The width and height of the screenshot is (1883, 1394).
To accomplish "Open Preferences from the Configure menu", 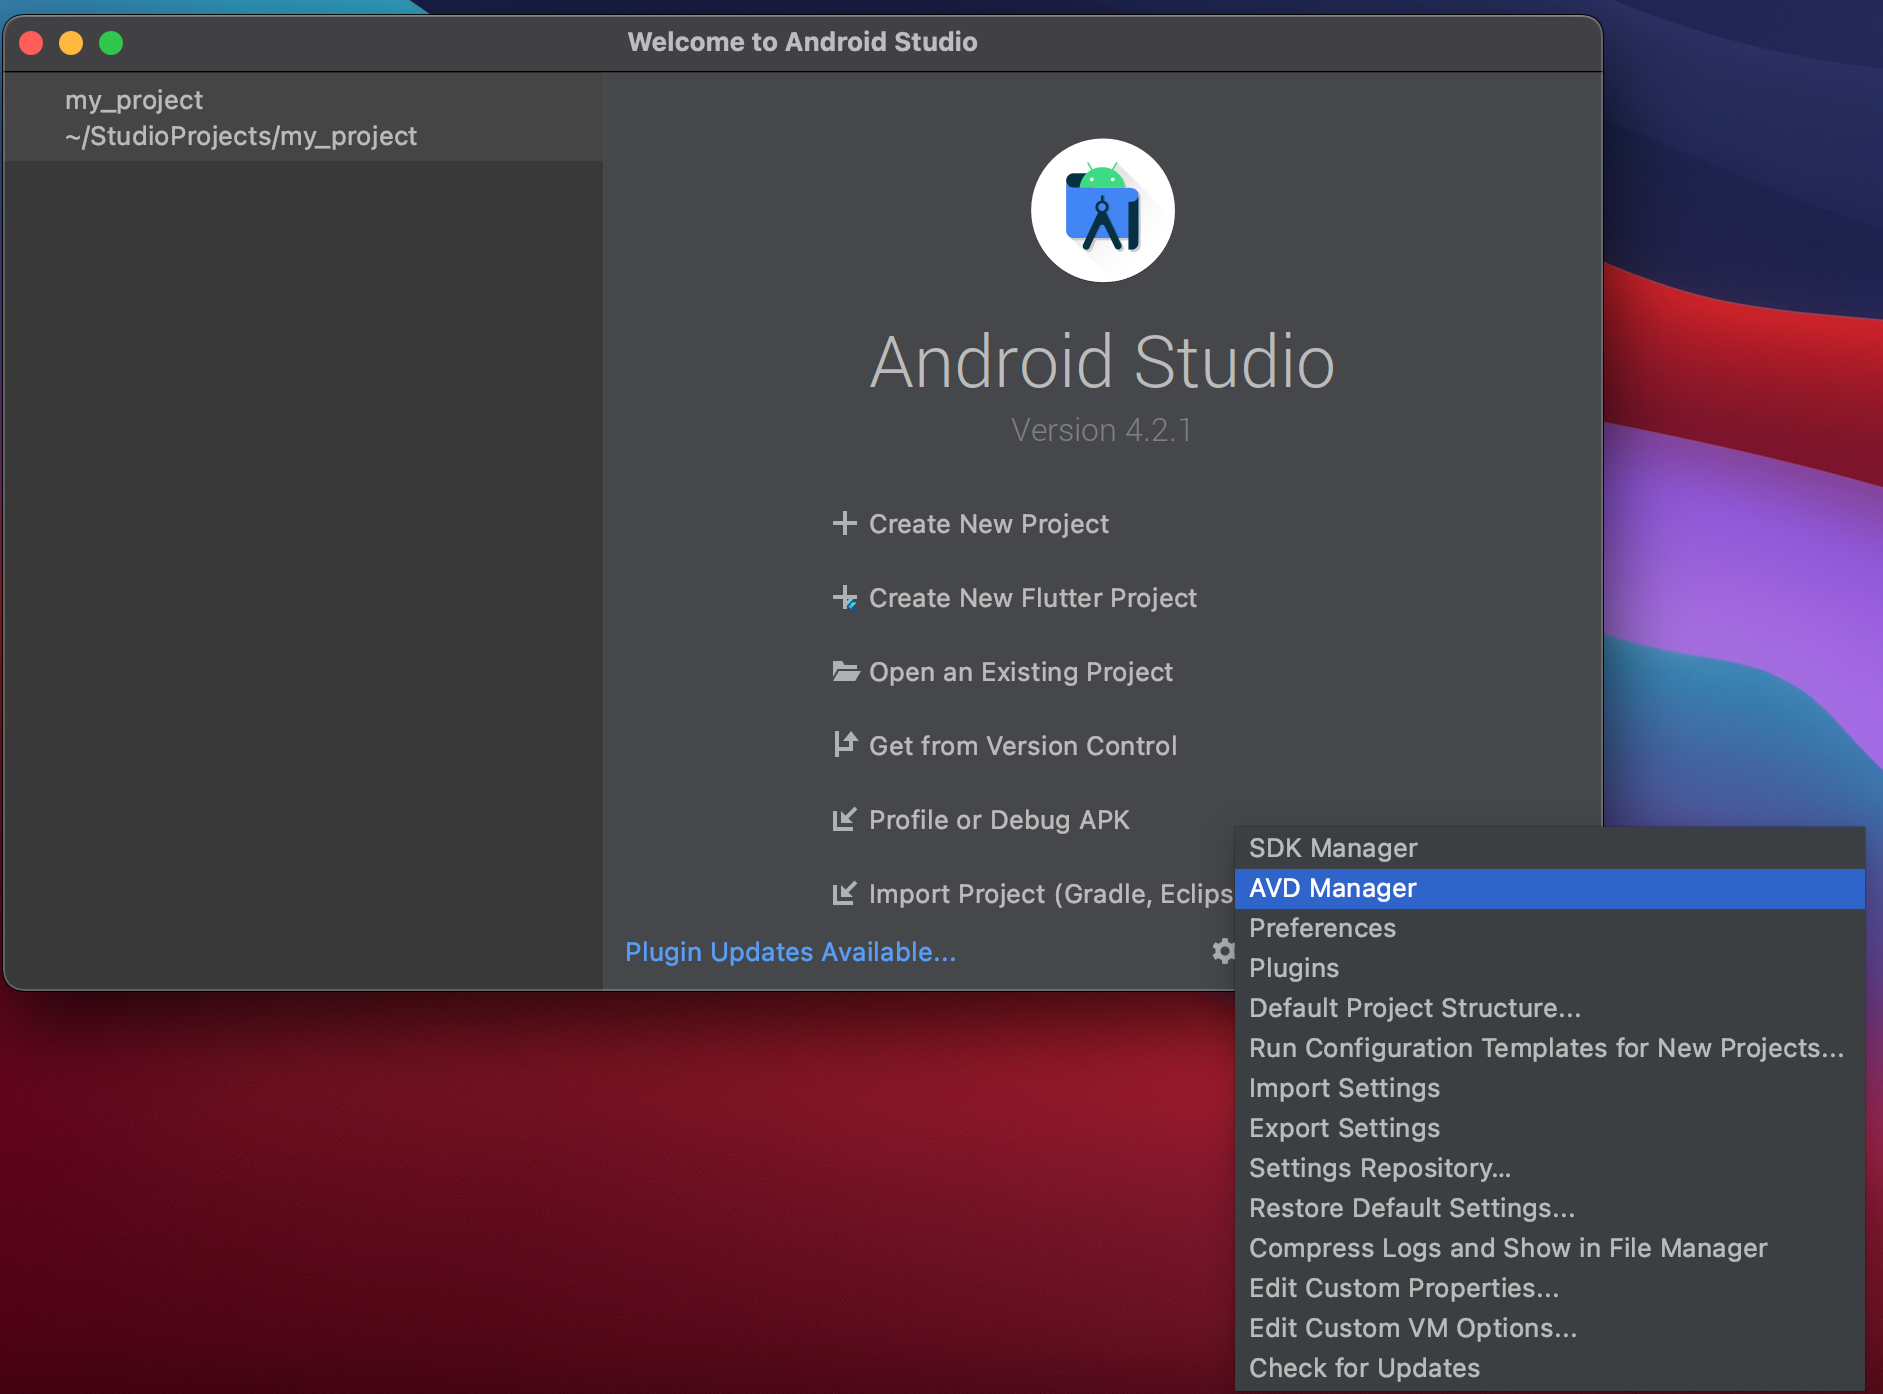I will pos(1550,928).
